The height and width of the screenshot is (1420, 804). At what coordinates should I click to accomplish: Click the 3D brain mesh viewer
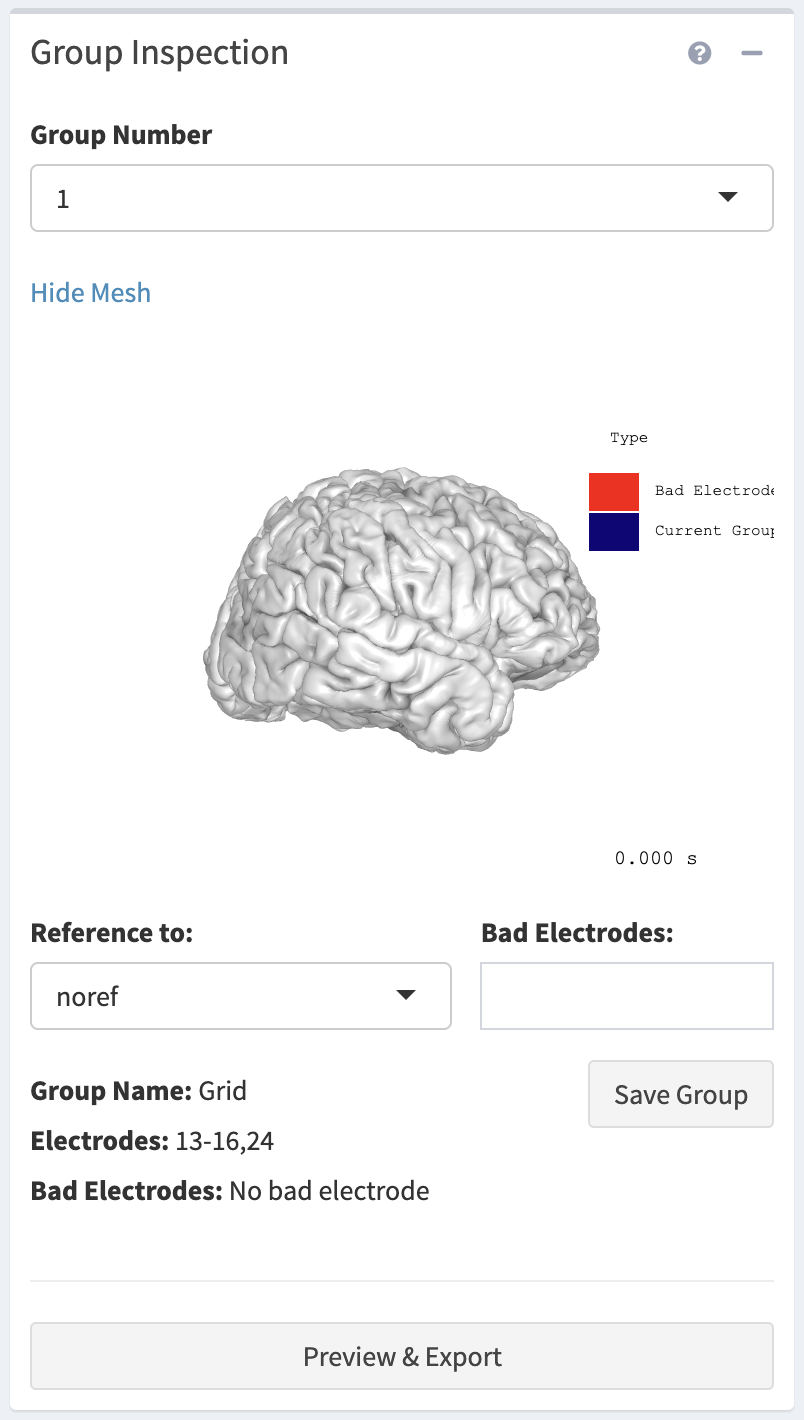pos(400,610)
